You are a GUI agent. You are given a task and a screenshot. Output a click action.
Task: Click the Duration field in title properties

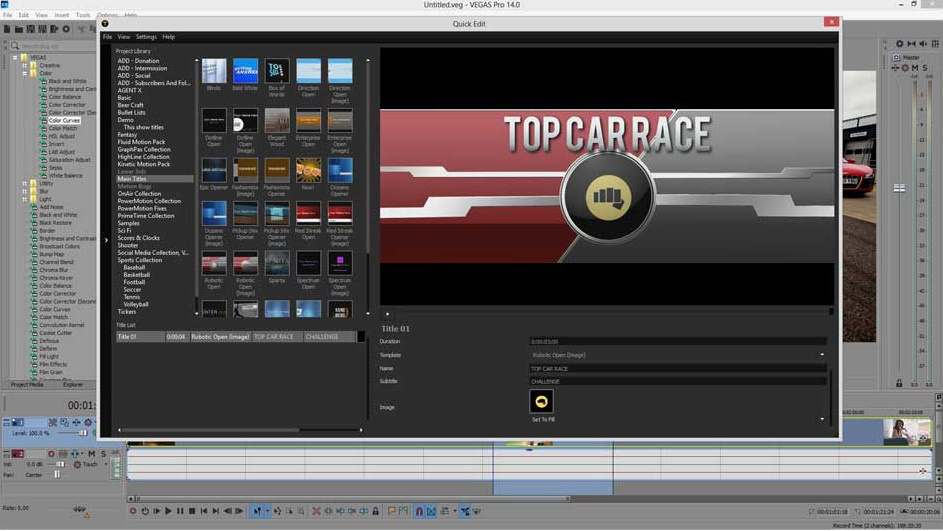coord(678,342)
